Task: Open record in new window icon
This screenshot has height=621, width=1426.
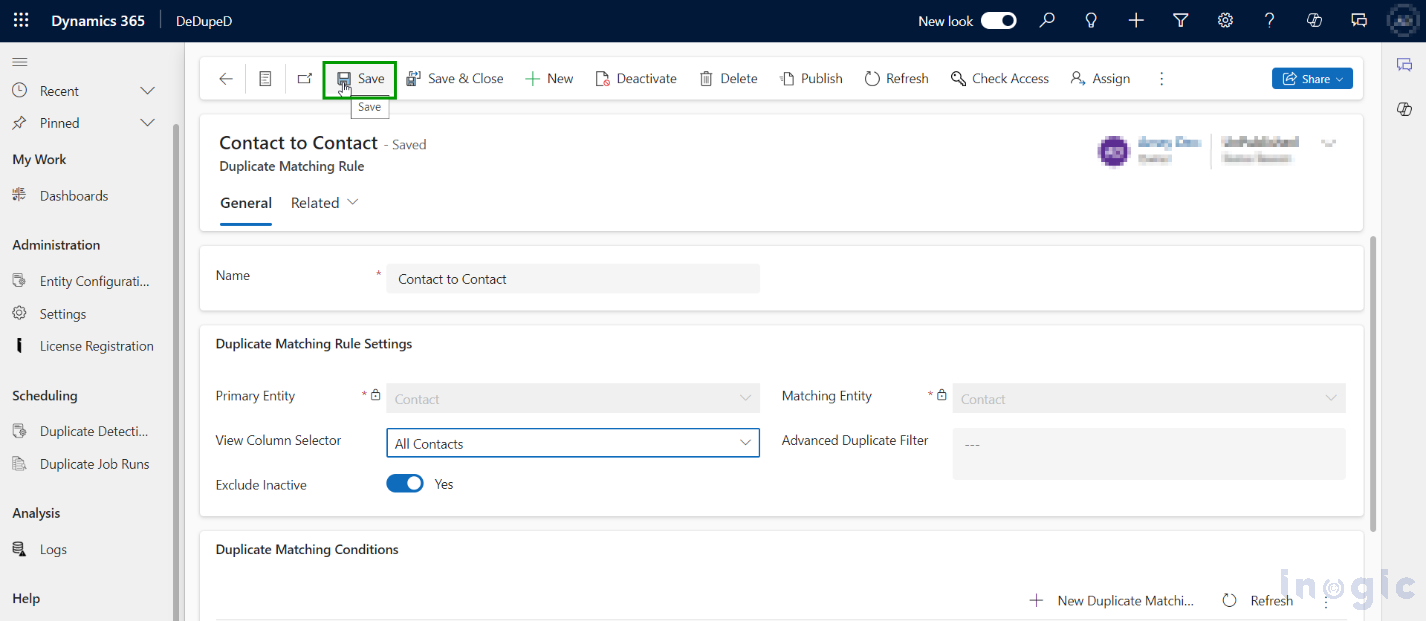Action: click(305, 79)
